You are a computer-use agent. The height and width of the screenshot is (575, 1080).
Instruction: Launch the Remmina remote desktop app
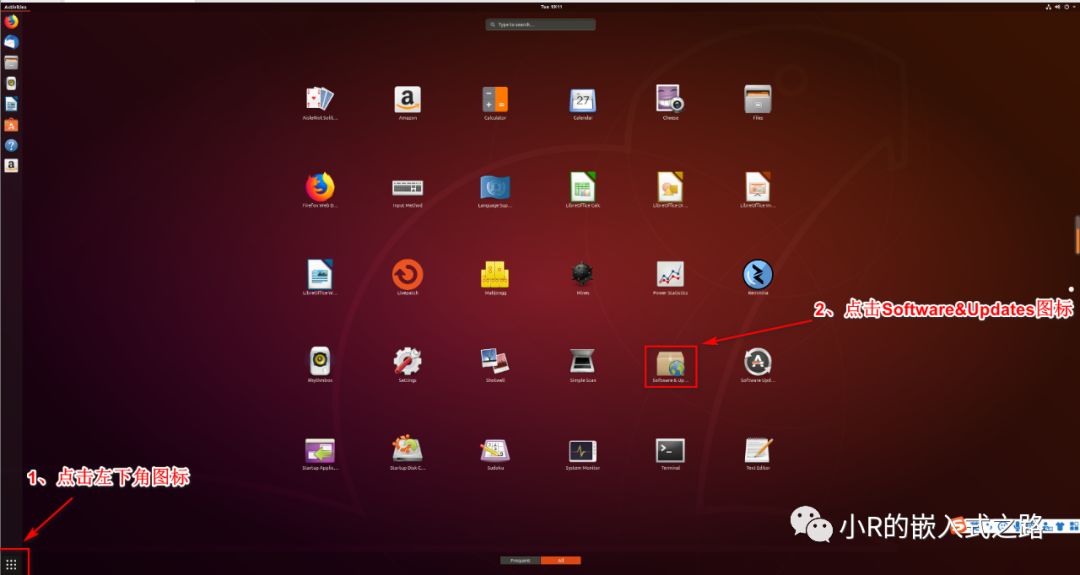click(758, 275)
